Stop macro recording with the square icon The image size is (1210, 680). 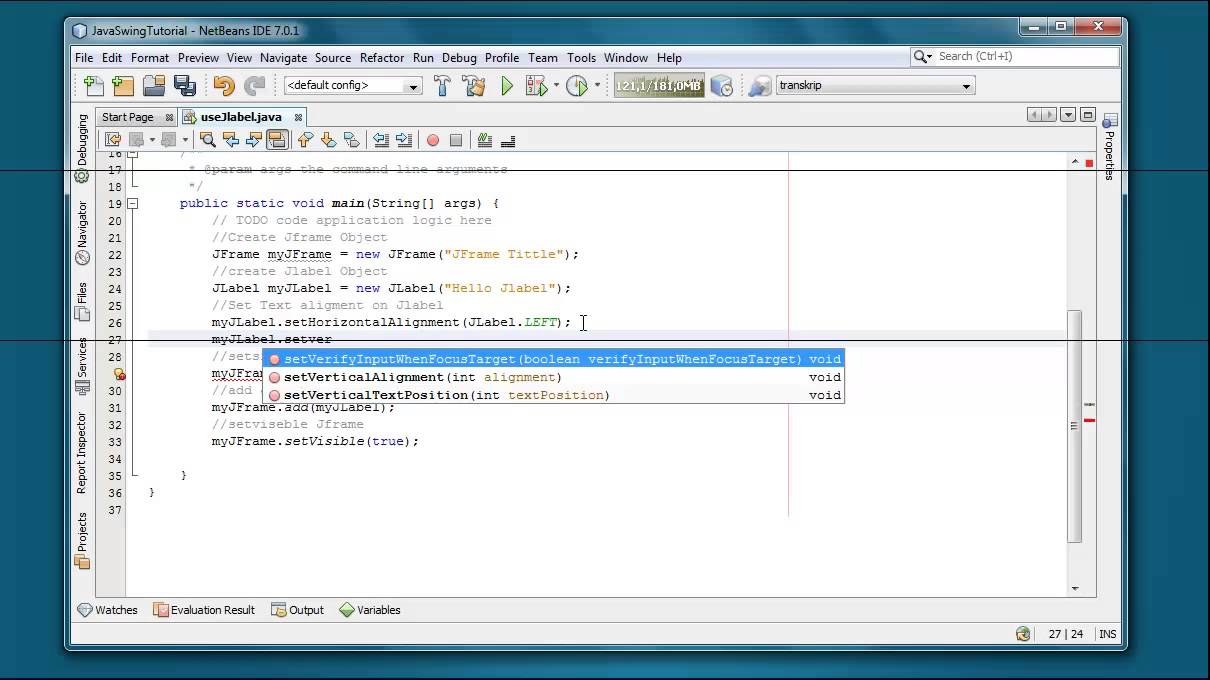[x=456, y=140]
